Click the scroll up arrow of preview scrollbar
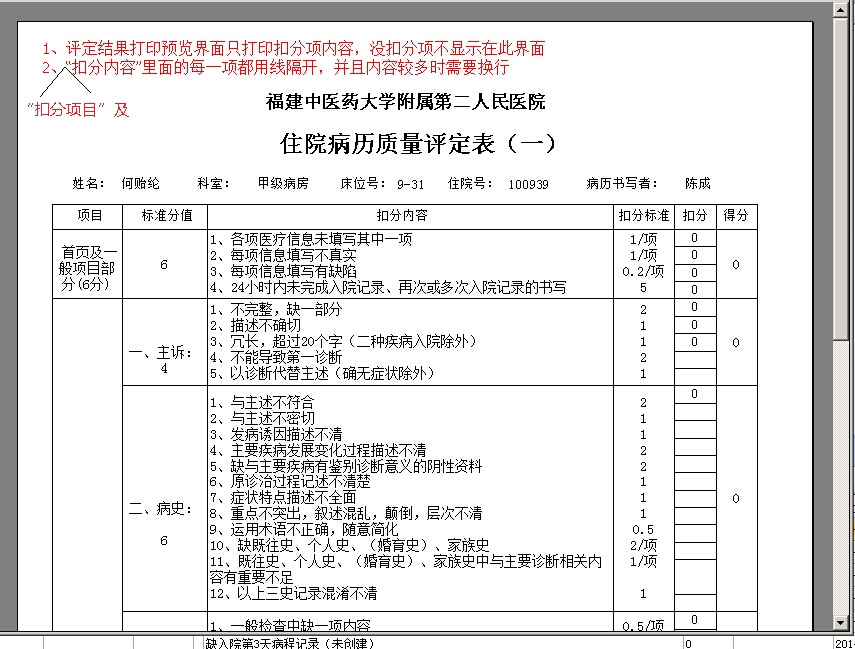This screenshot has width=855, height=649. coord(840,9)
